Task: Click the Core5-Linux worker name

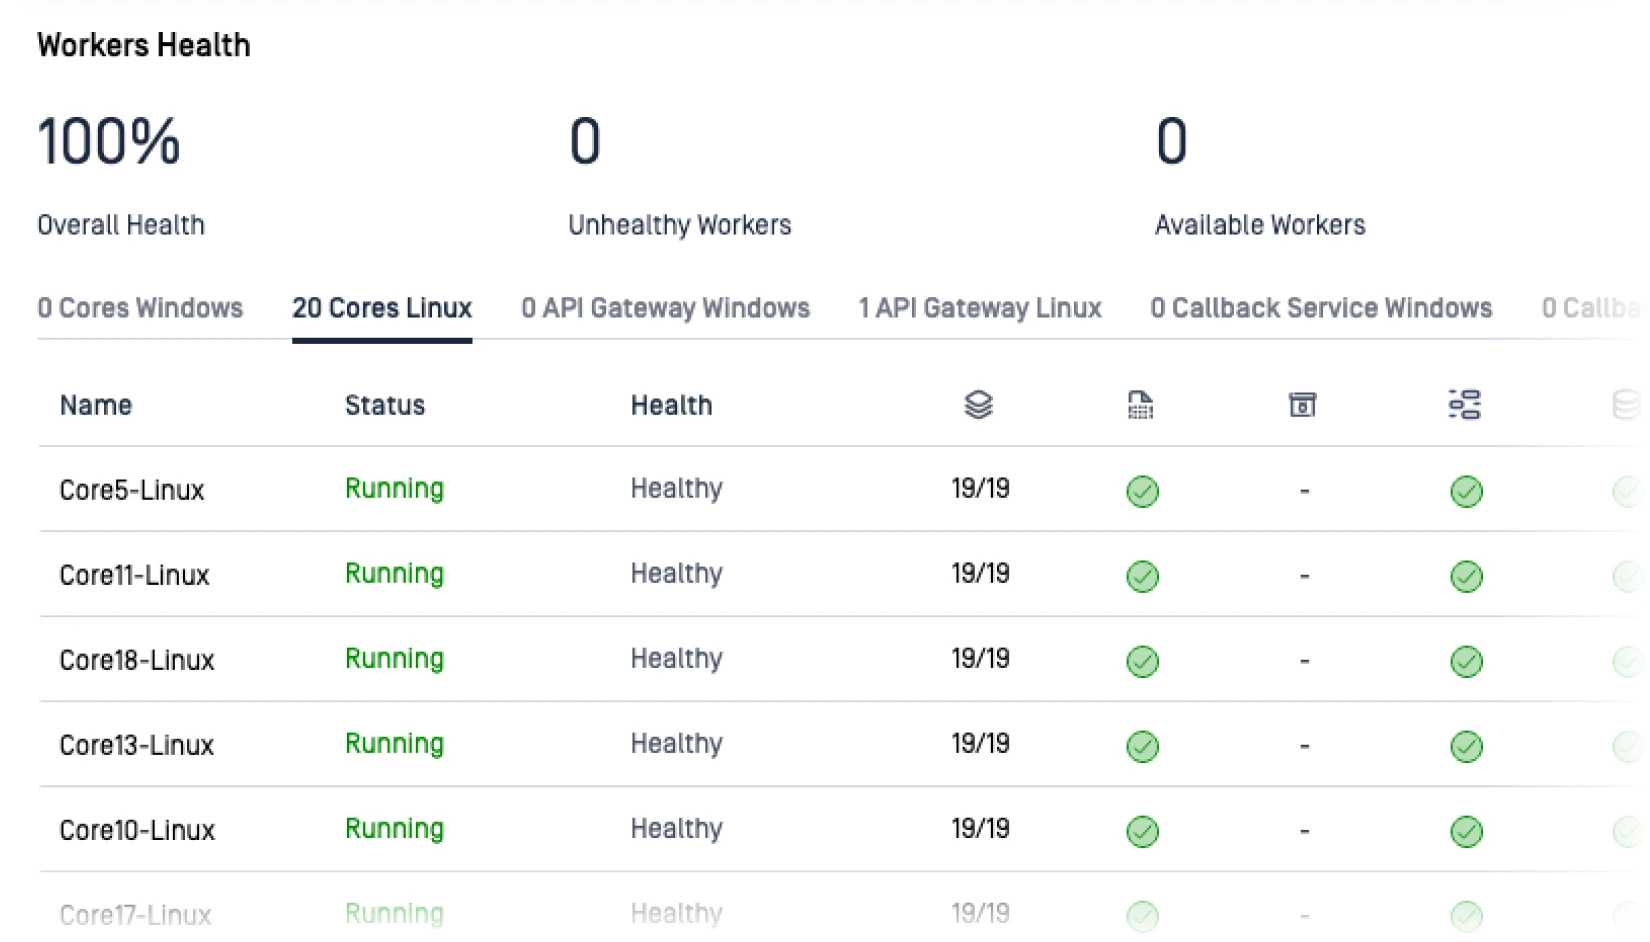Action: pos(132,490)
